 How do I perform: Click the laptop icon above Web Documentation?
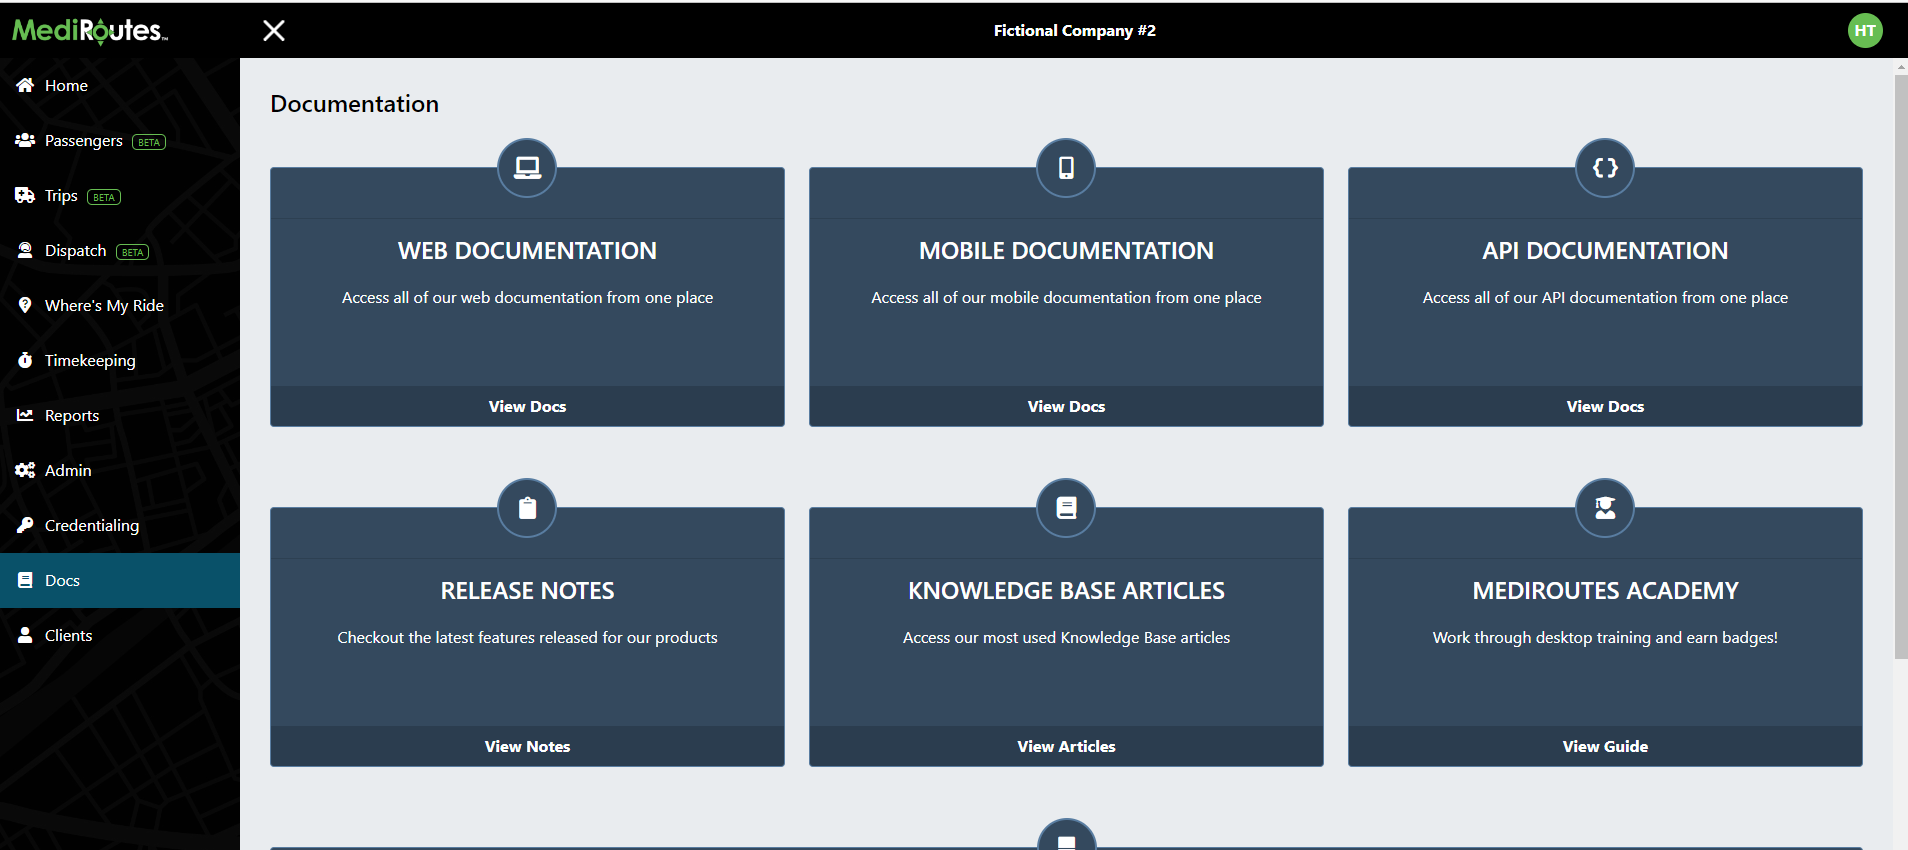click(527, 168)
